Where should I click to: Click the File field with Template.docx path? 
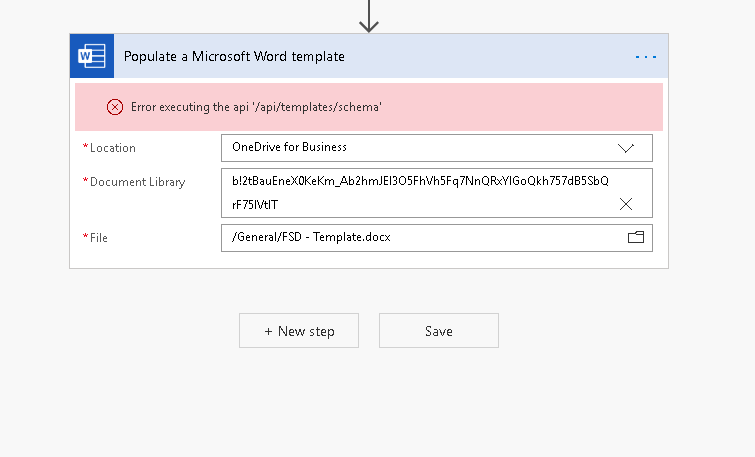(x=437, y=237)
